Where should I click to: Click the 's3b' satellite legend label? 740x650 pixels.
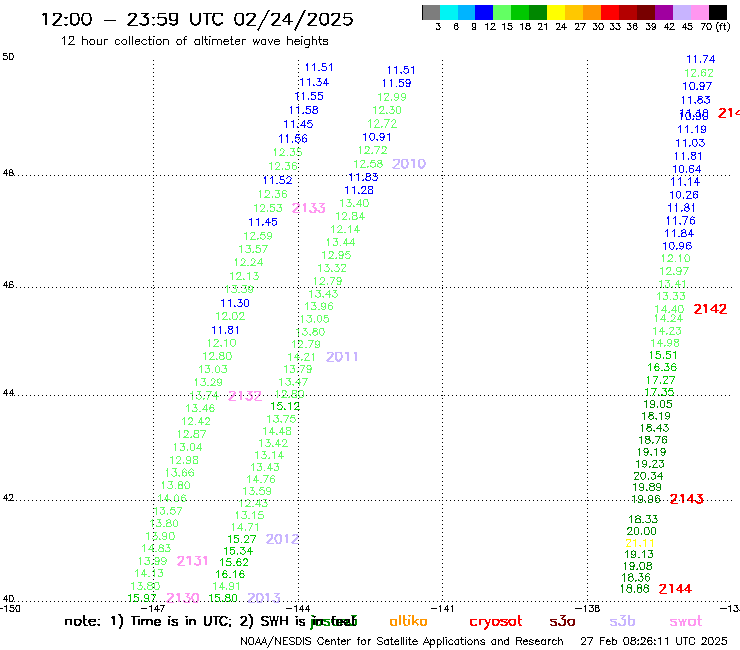[x=622, y=621]
